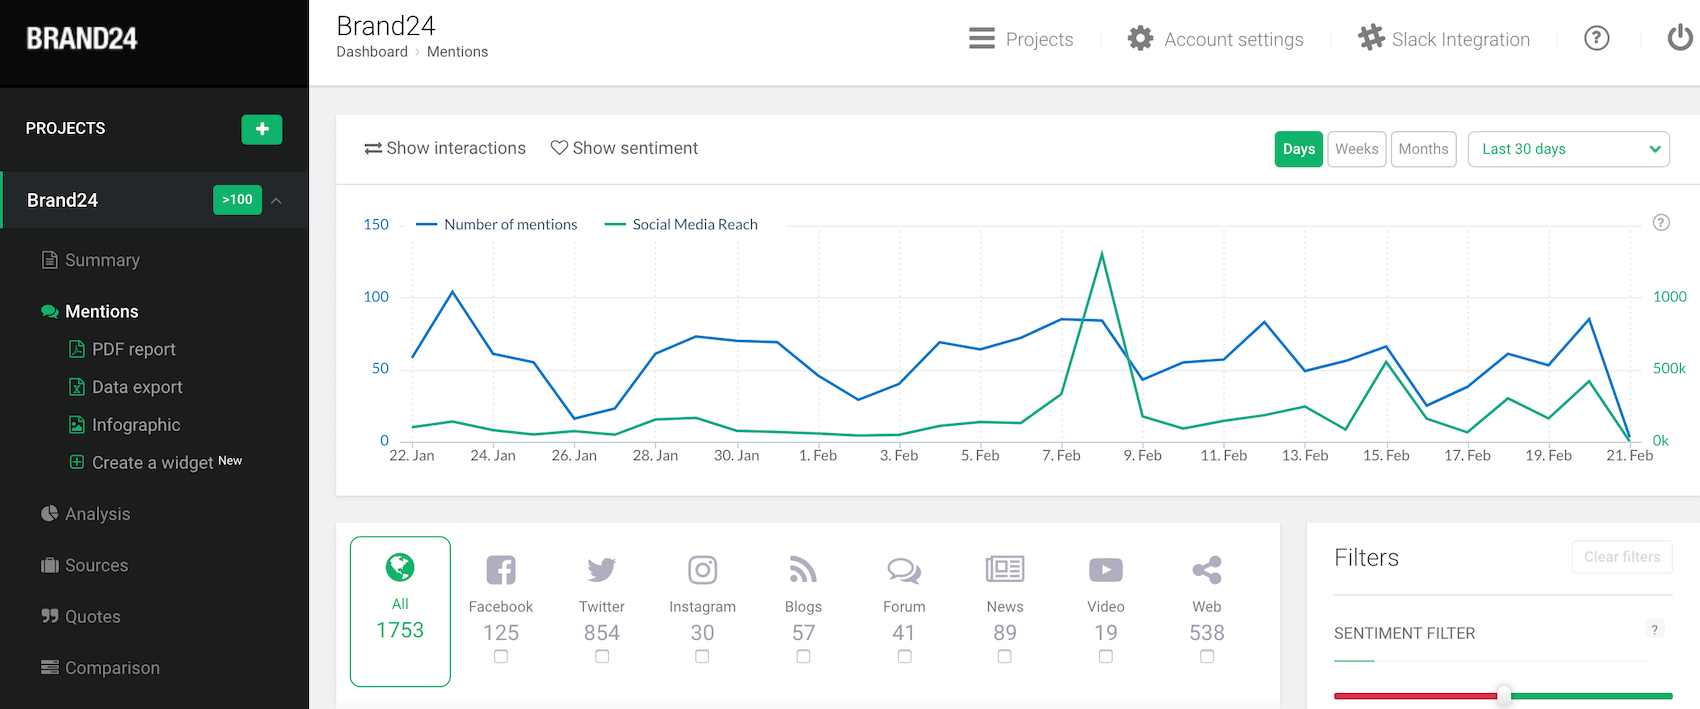1700x709 pixels.
Task: Click the Slack Integration icon
Action: click(x=1371, y=38)
